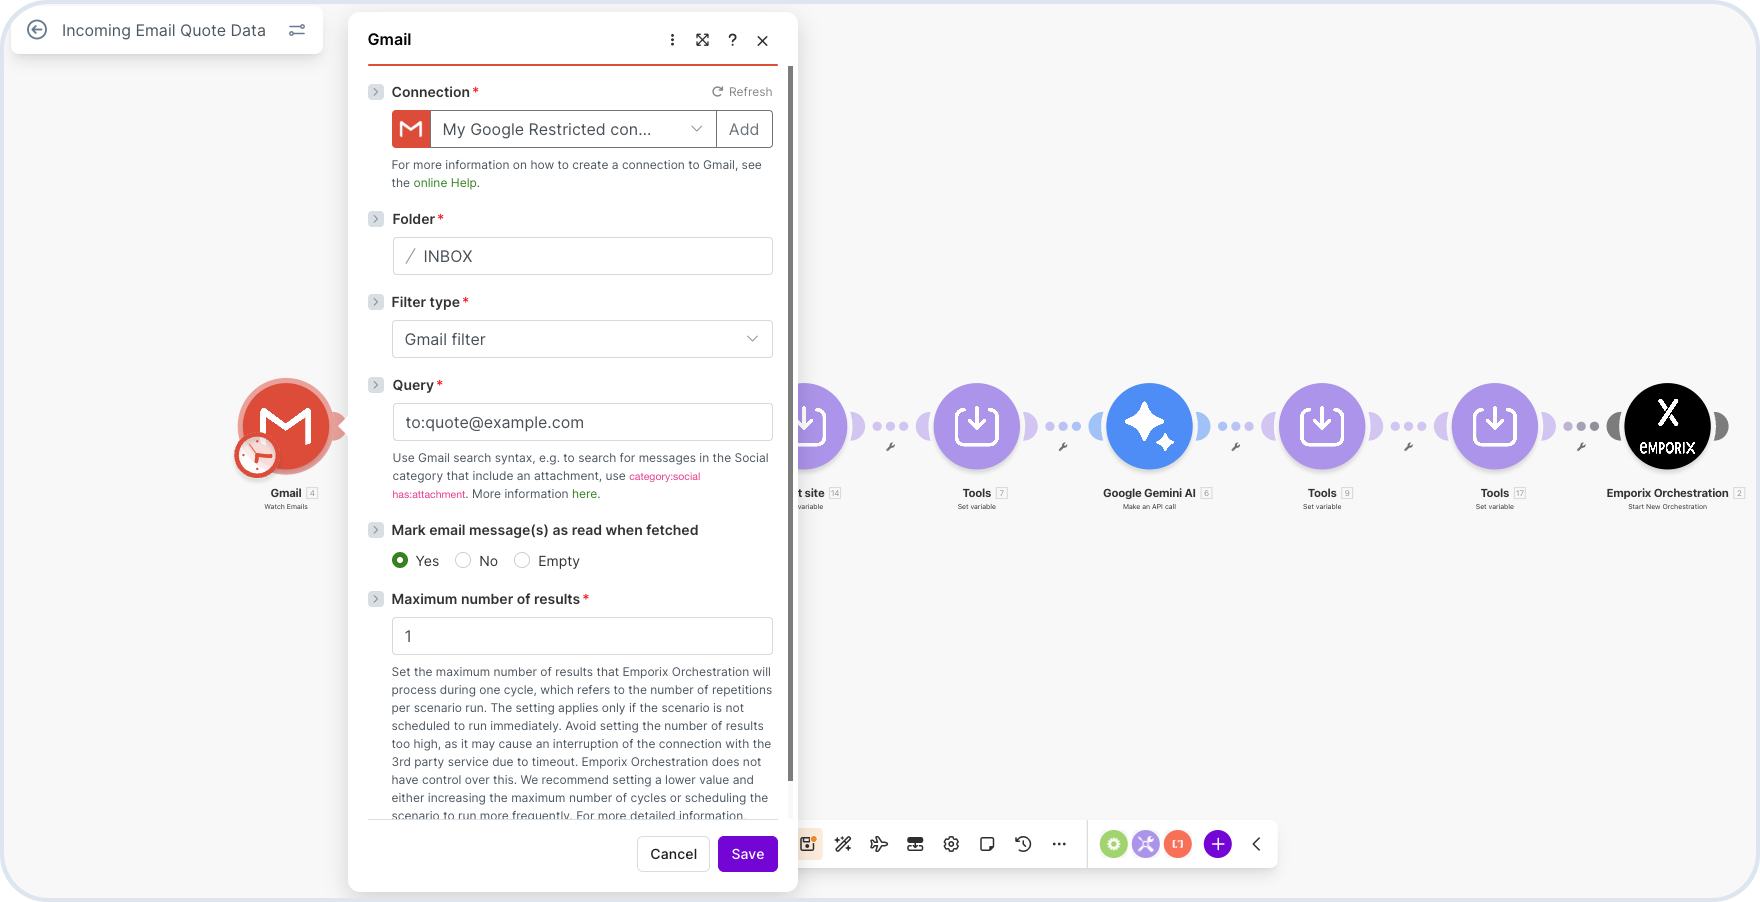Select Yes for mark emails as read
The image size is (1760, 902).
point(400,560)
